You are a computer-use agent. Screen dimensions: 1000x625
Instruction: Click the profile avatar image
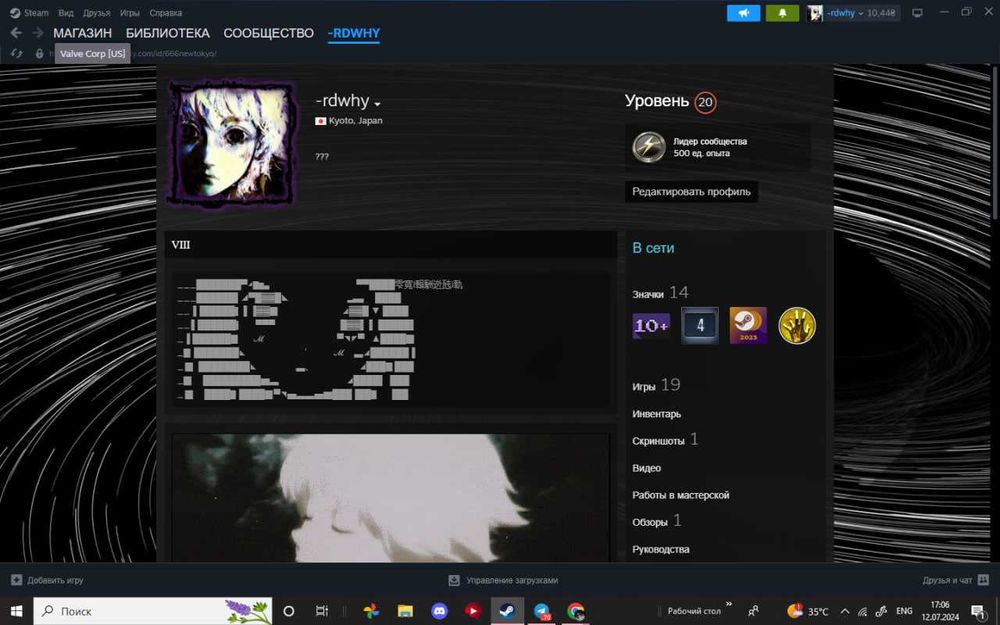[232, 143]
